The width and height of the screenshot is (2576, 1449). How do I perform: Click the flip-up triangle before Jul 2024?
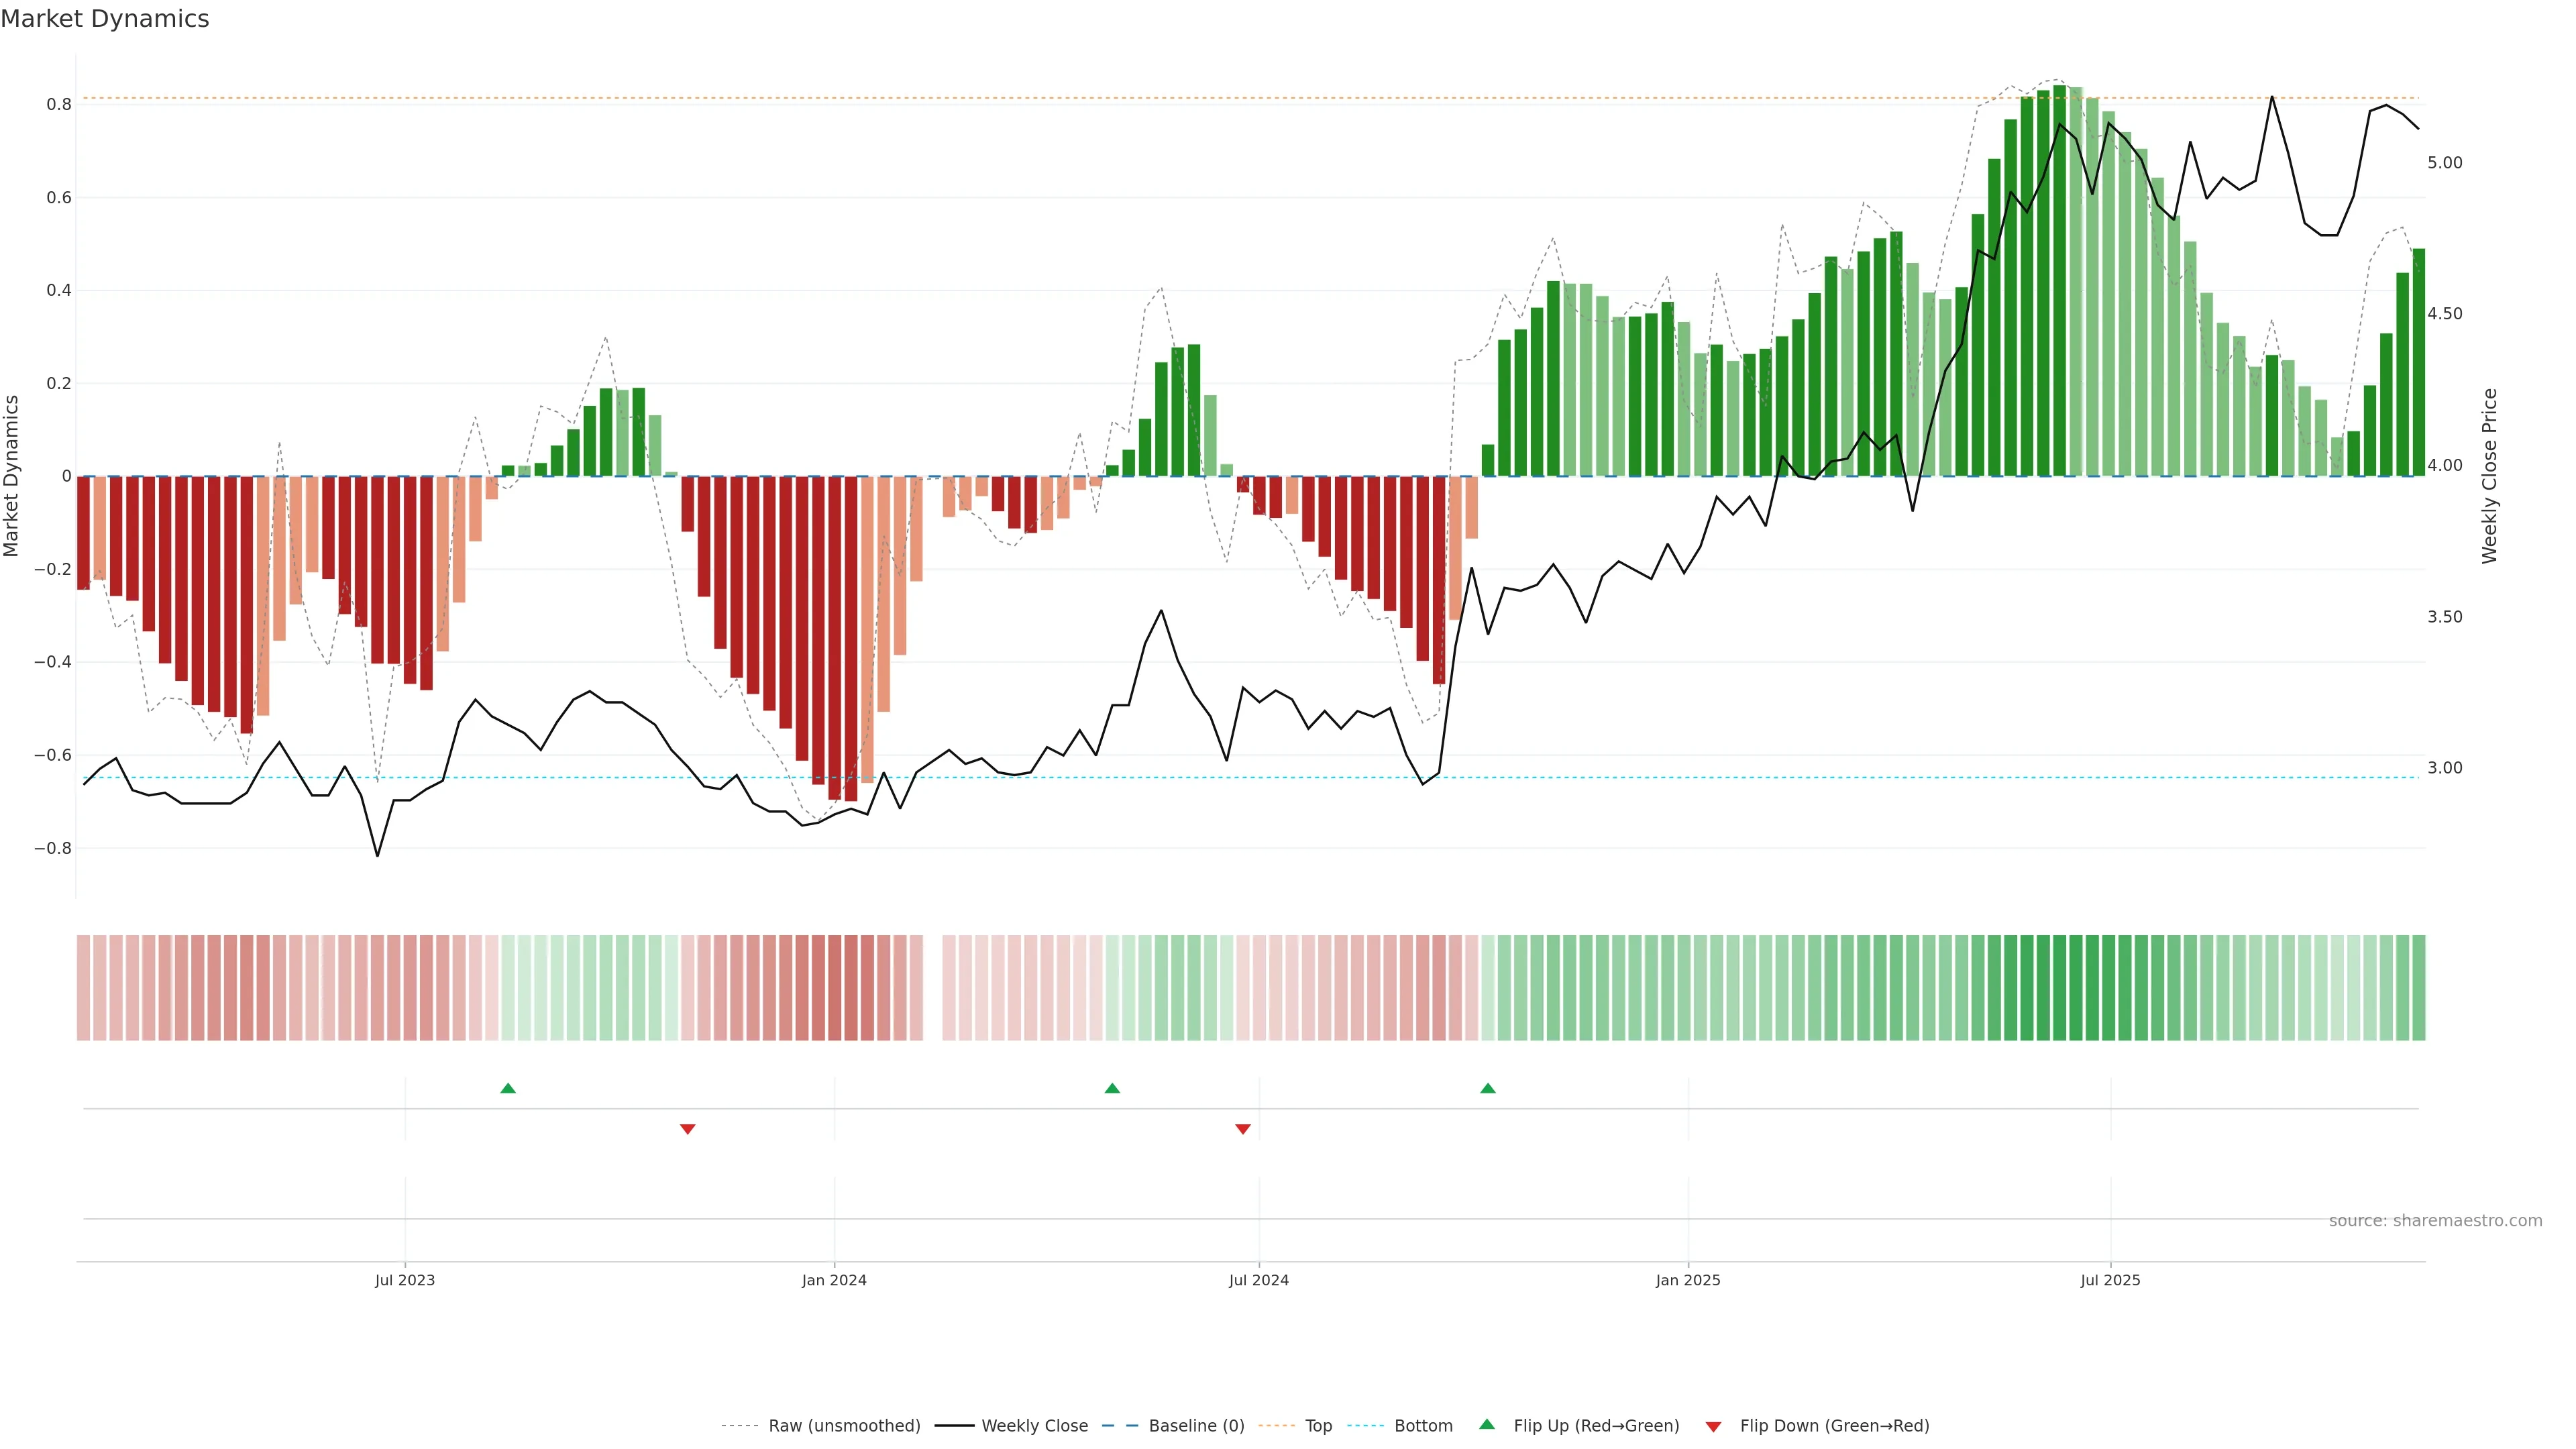pyautogui.click(x=1112, y=1088)
